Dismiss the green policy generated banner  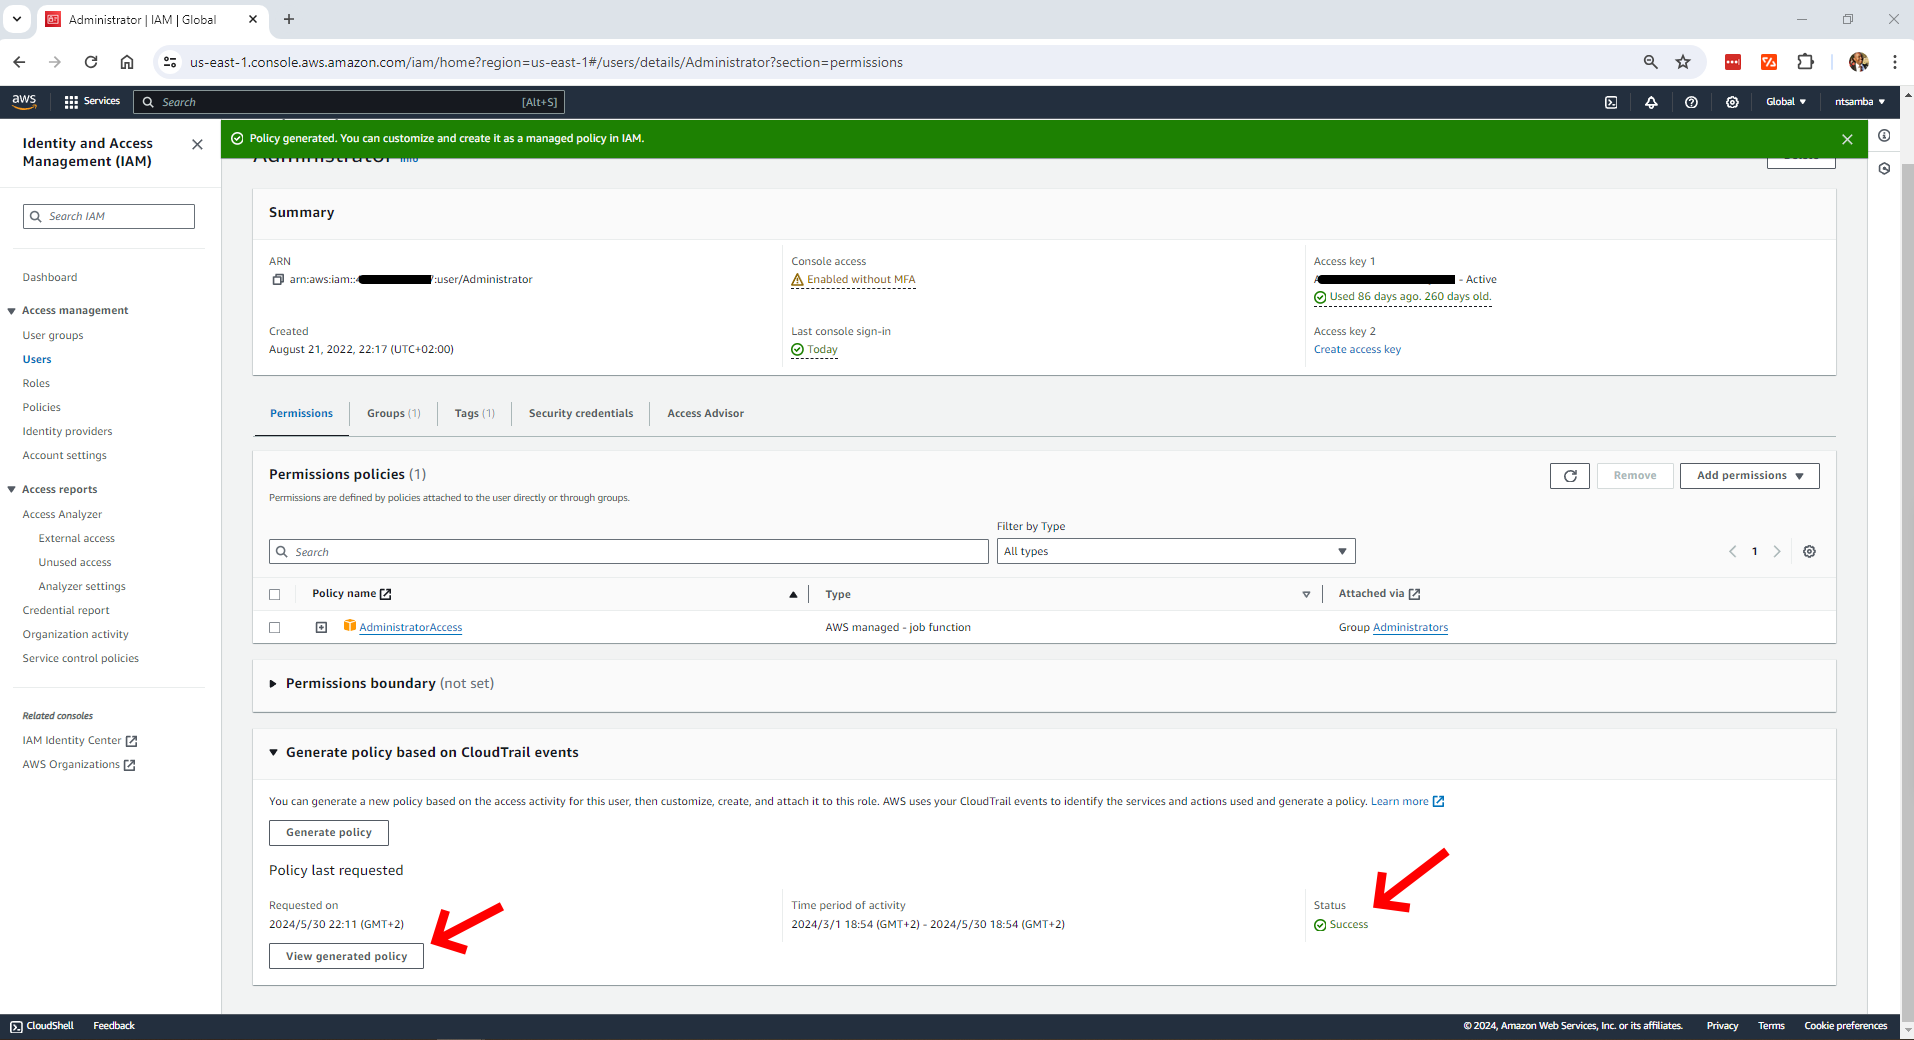point(1847,139)
